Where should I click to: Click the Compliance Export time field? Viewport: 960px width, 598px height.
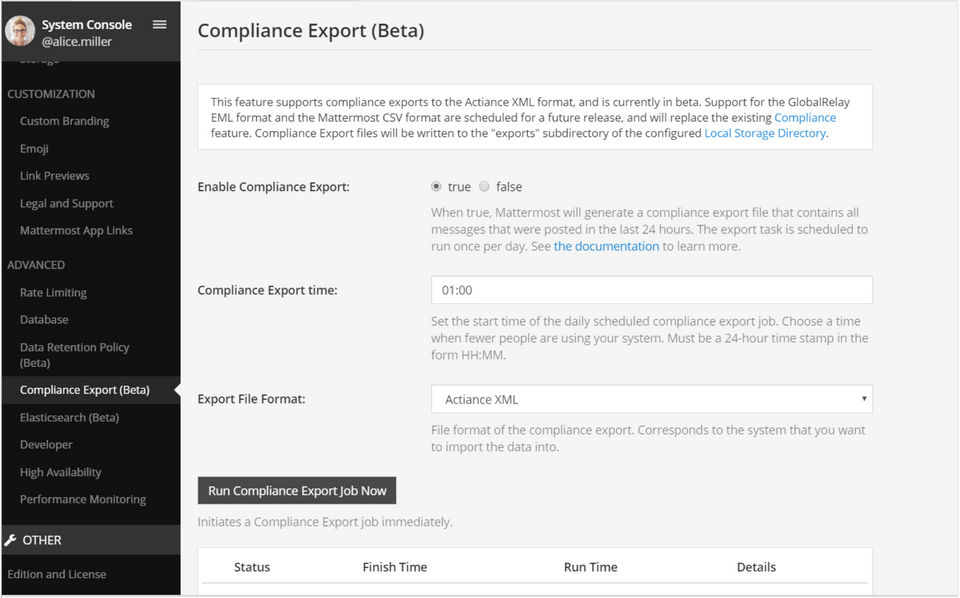coord(651,290)
